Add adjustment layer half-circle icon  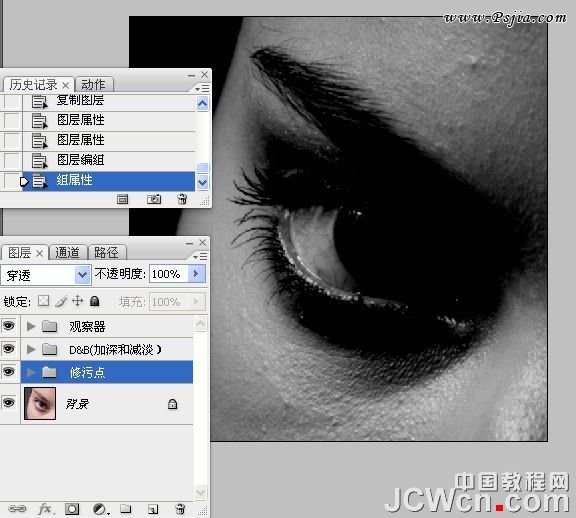pos(99,509)
